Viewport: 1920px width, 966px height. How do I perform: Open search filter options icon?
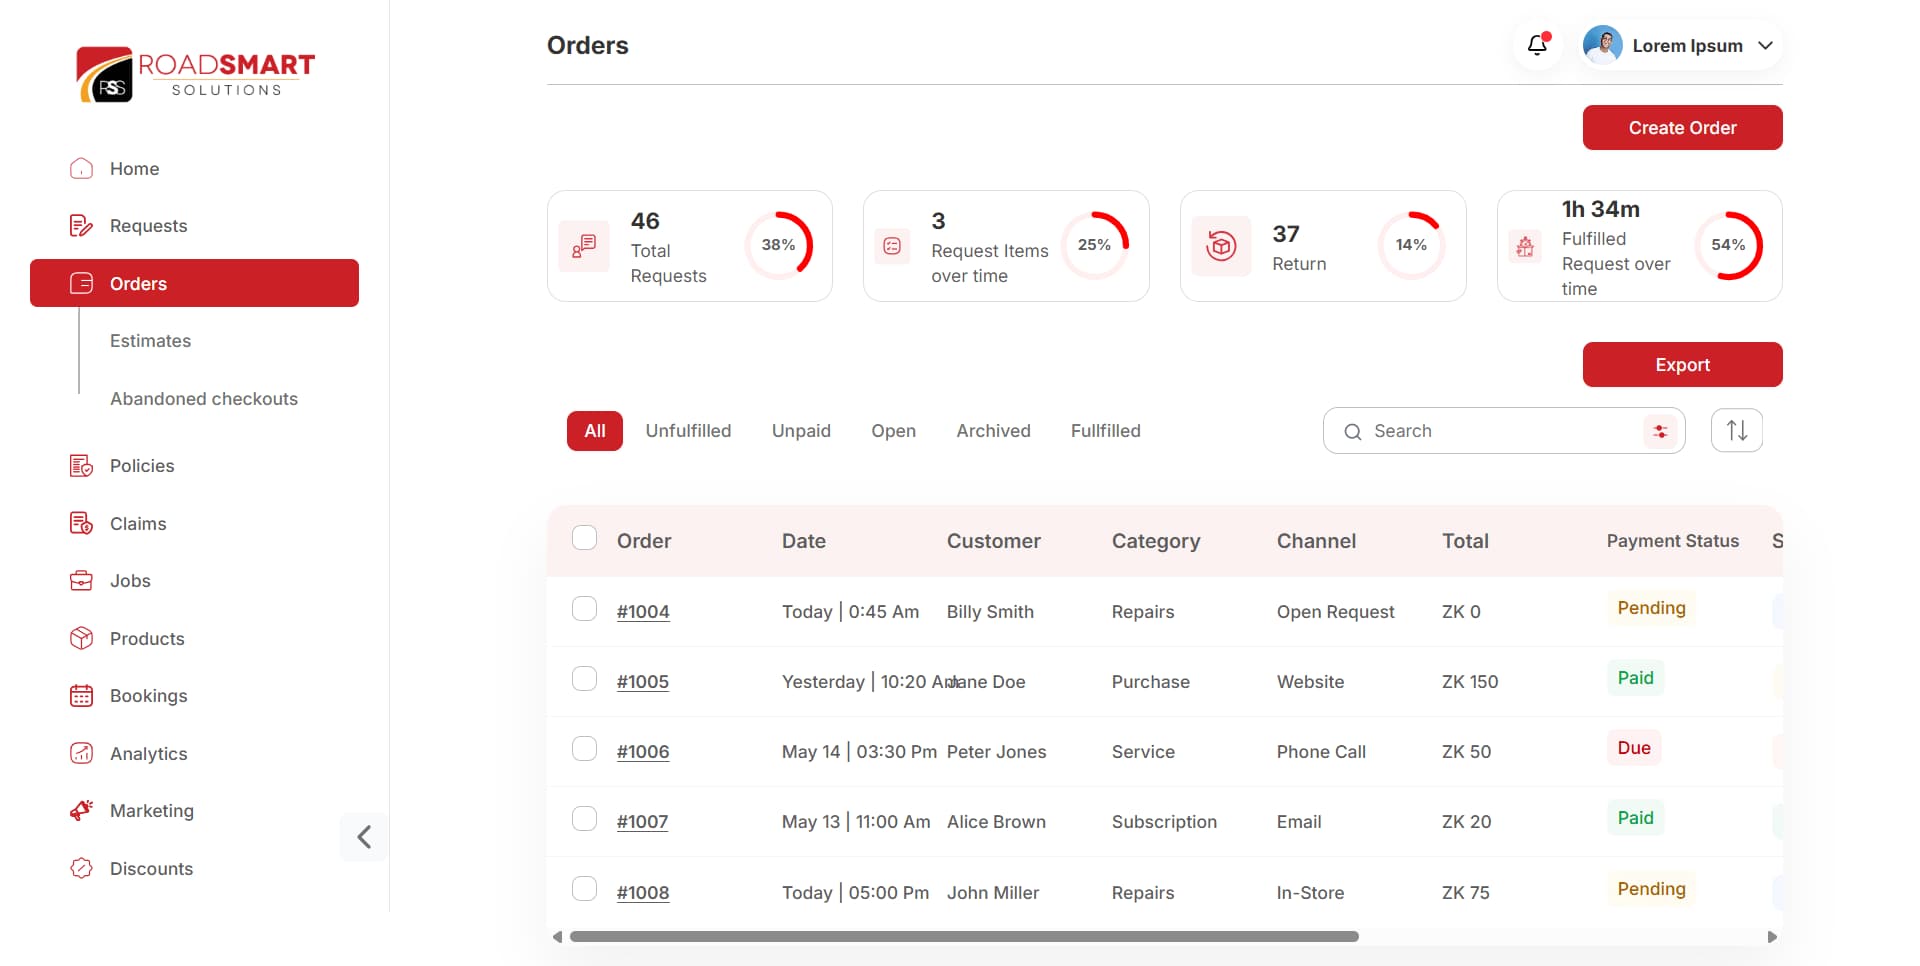(x=1660, y=431)
